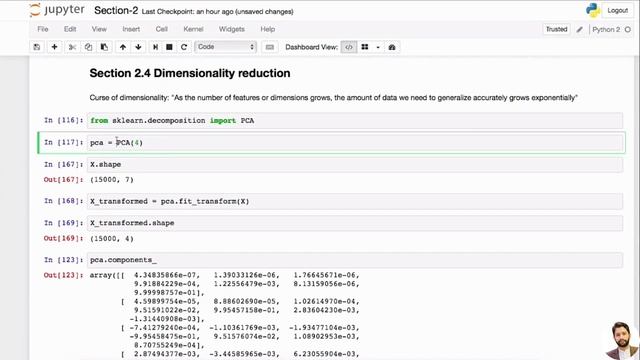Click the Jupyter logo

tap(57, 10)
